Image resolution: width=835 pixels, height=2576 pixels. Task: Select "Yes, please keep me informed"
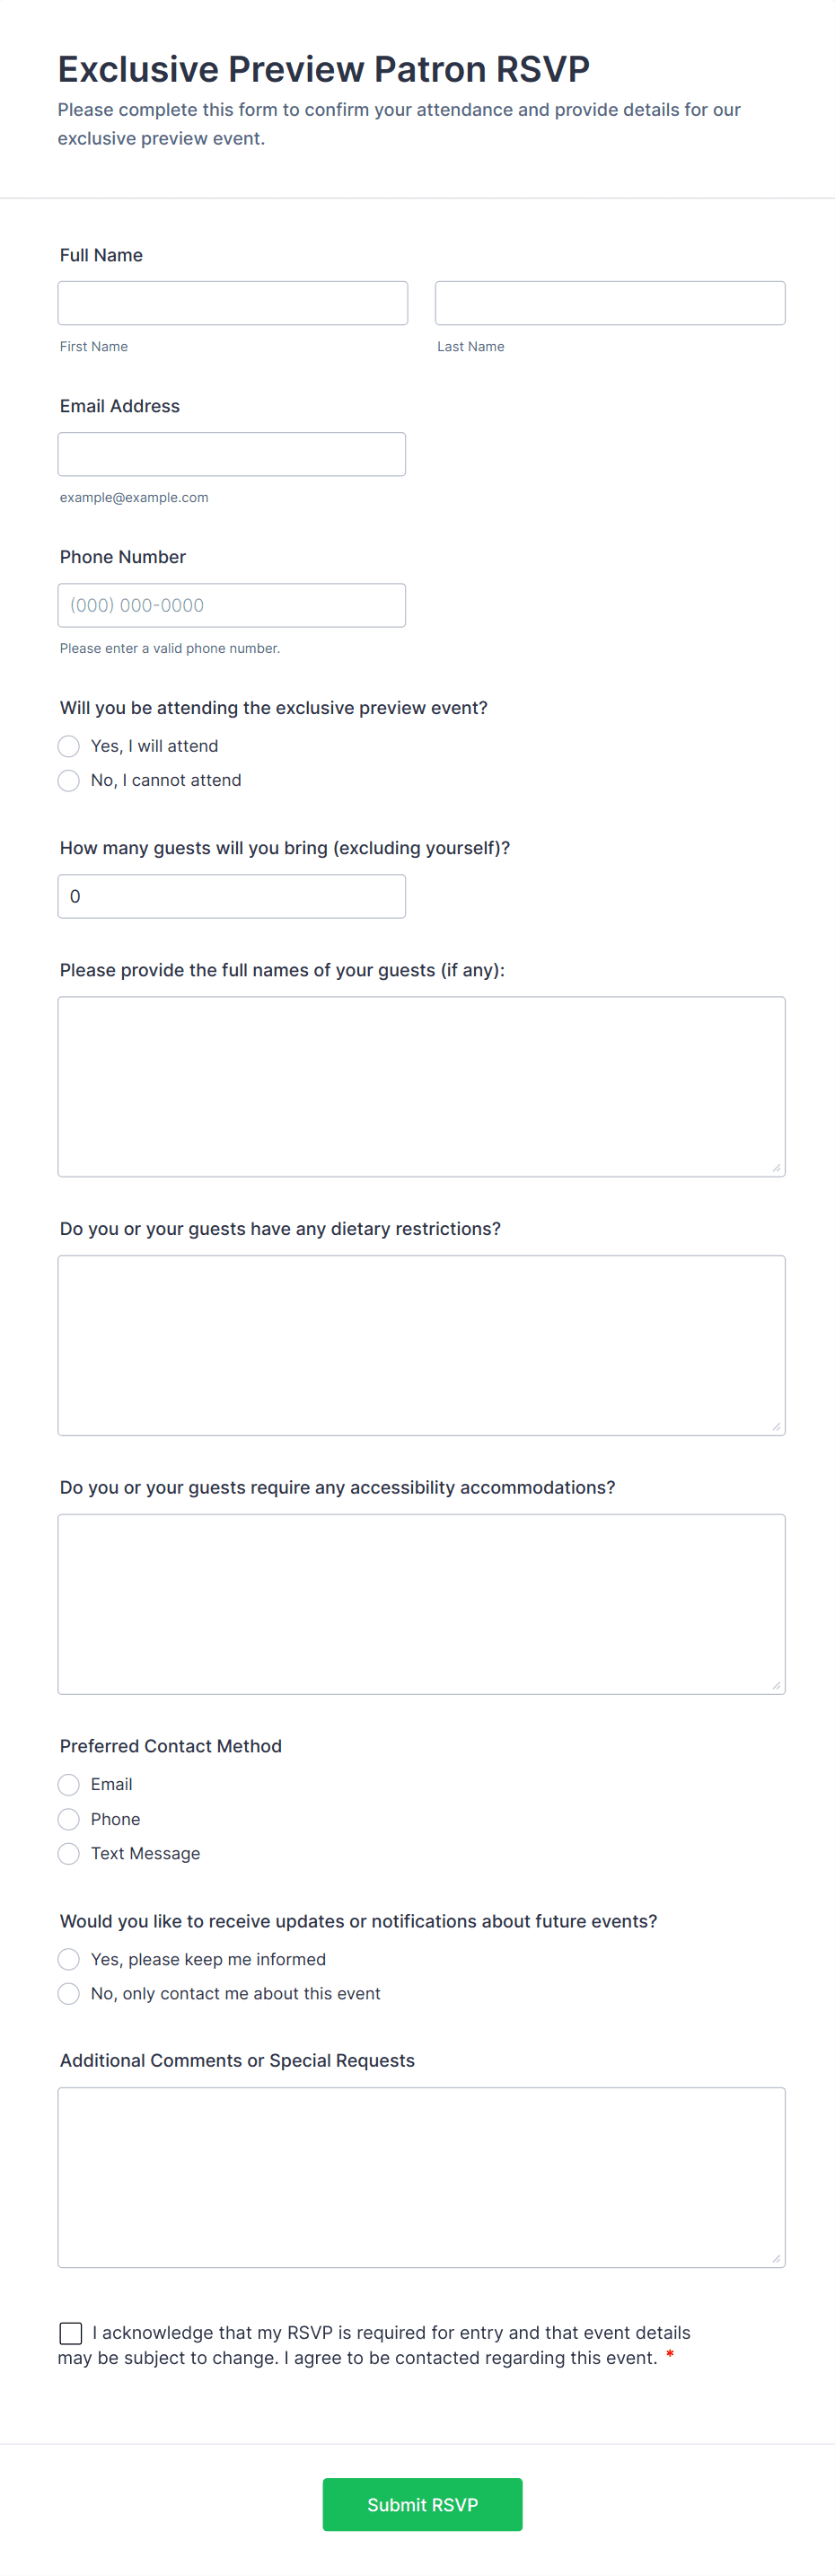(x=69, y=1959)
